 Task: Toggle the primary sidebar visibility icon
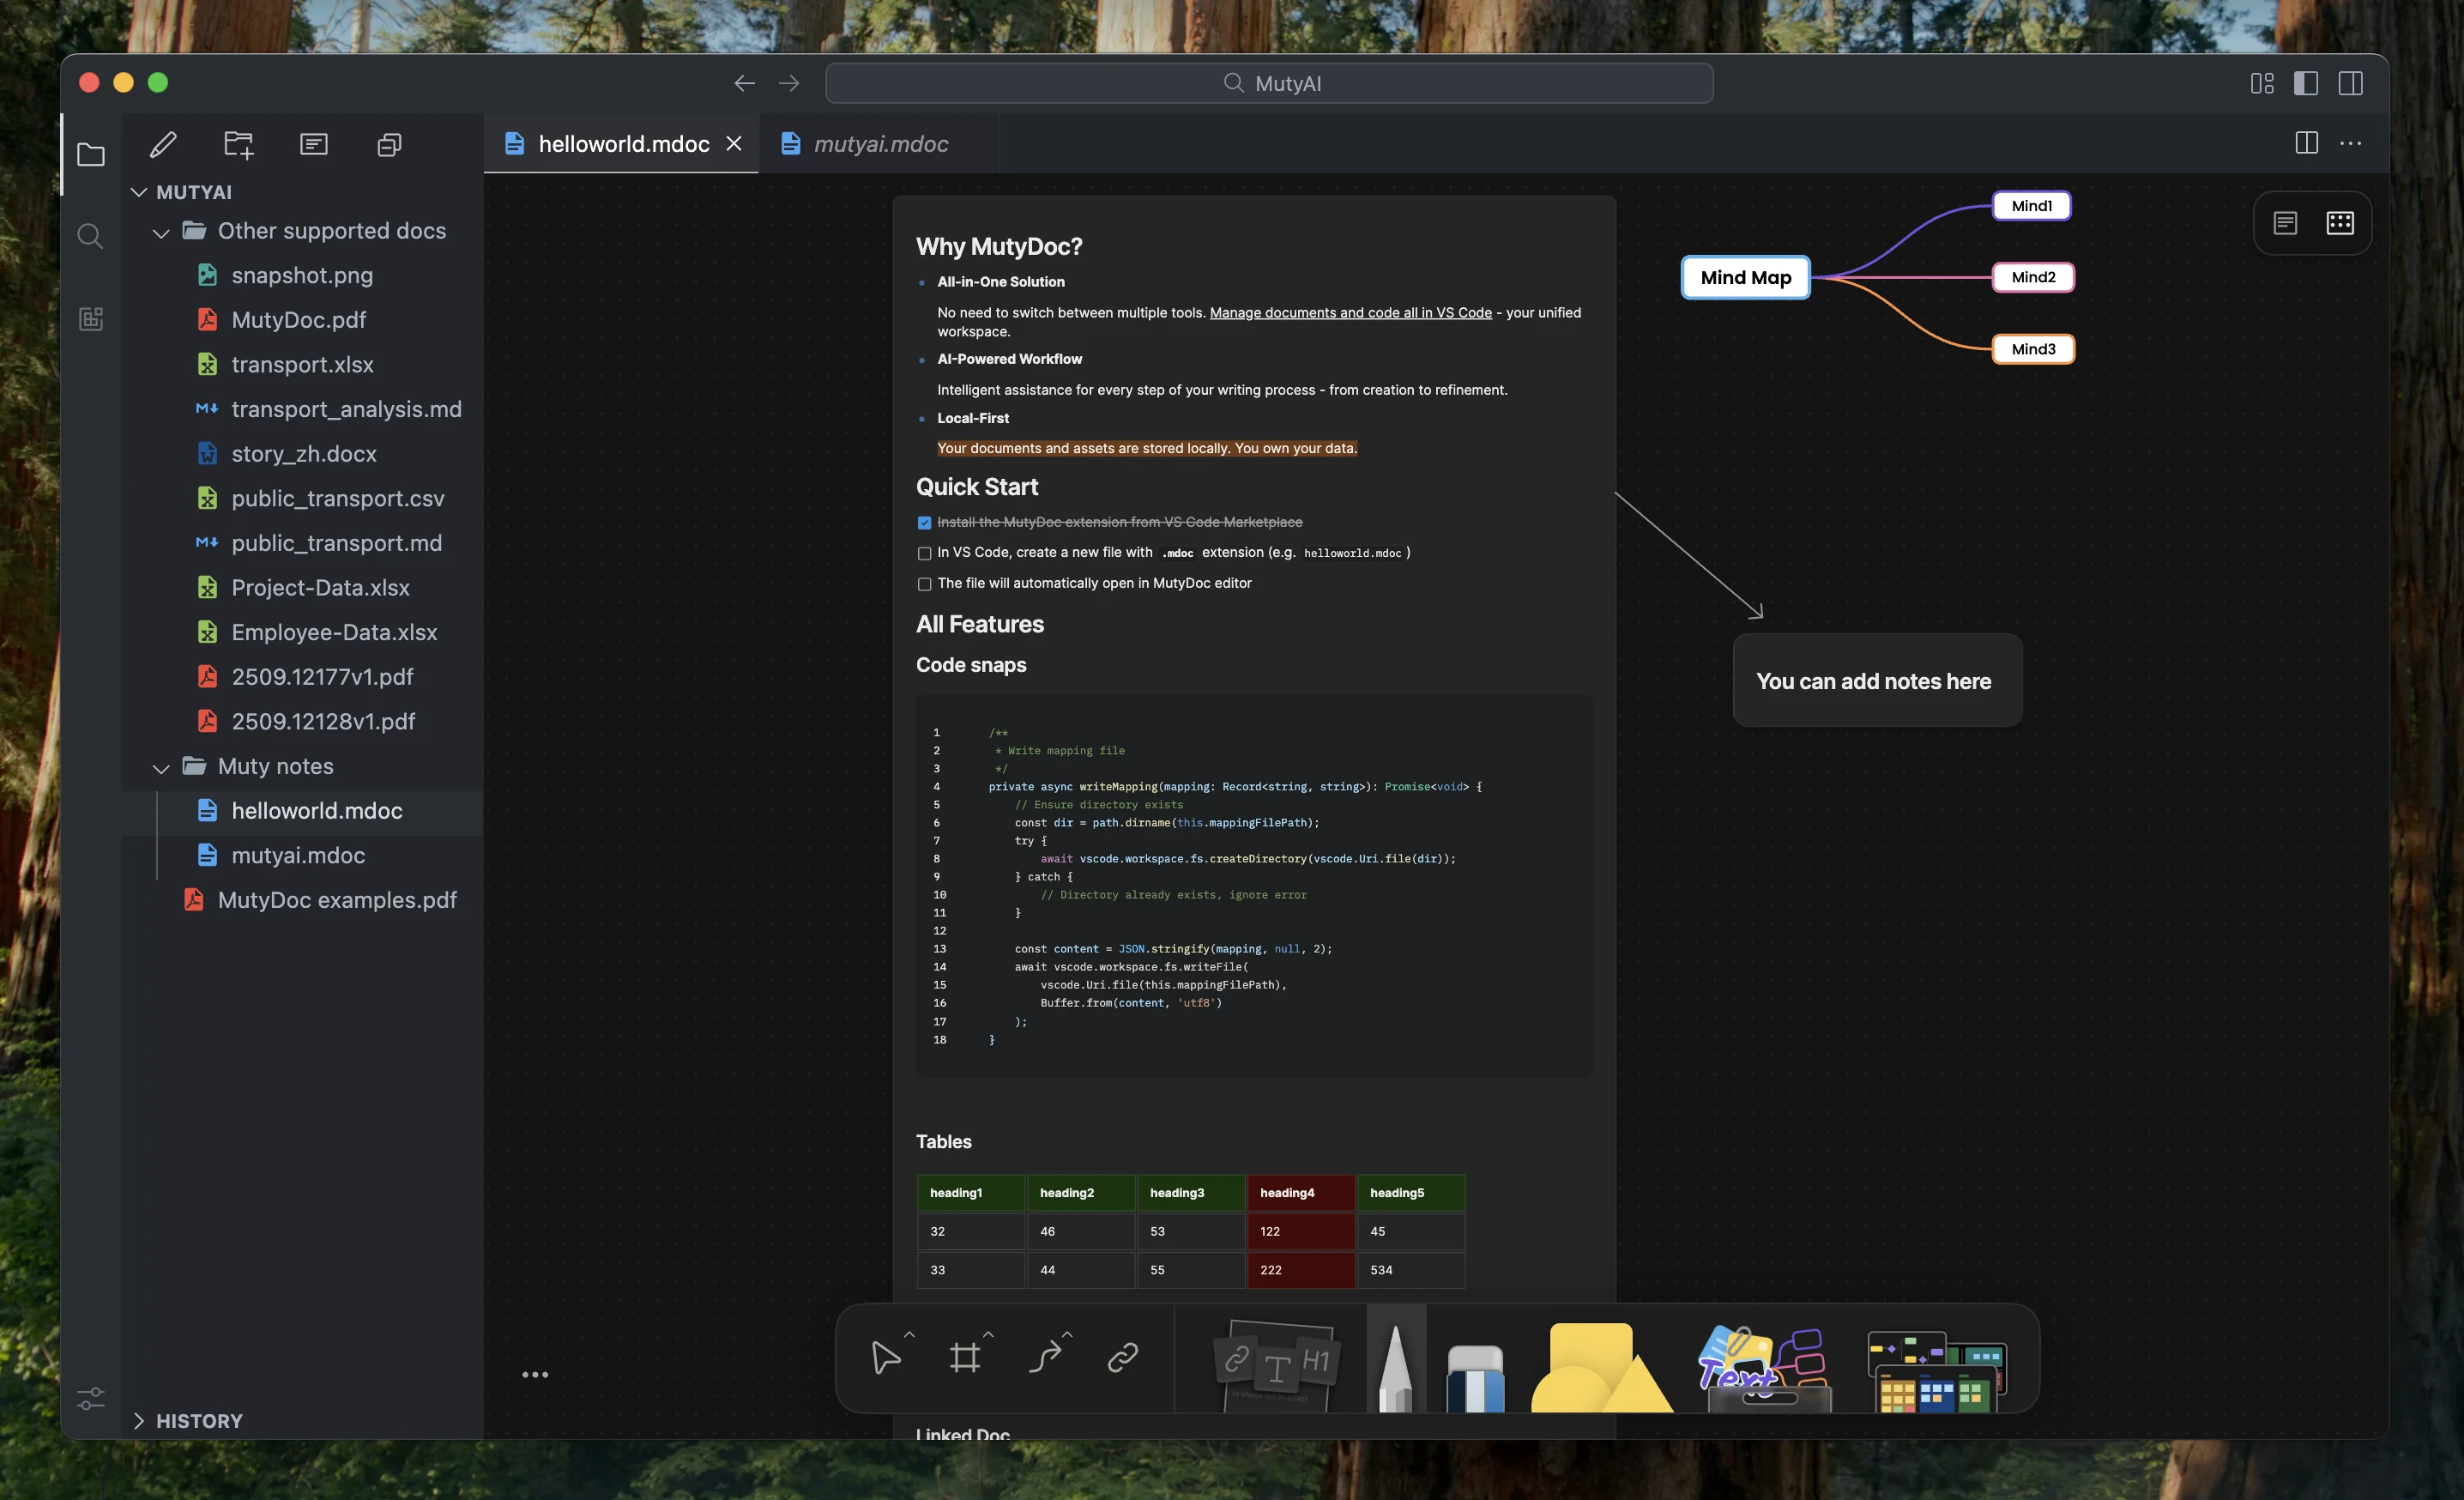(2306, 83)
